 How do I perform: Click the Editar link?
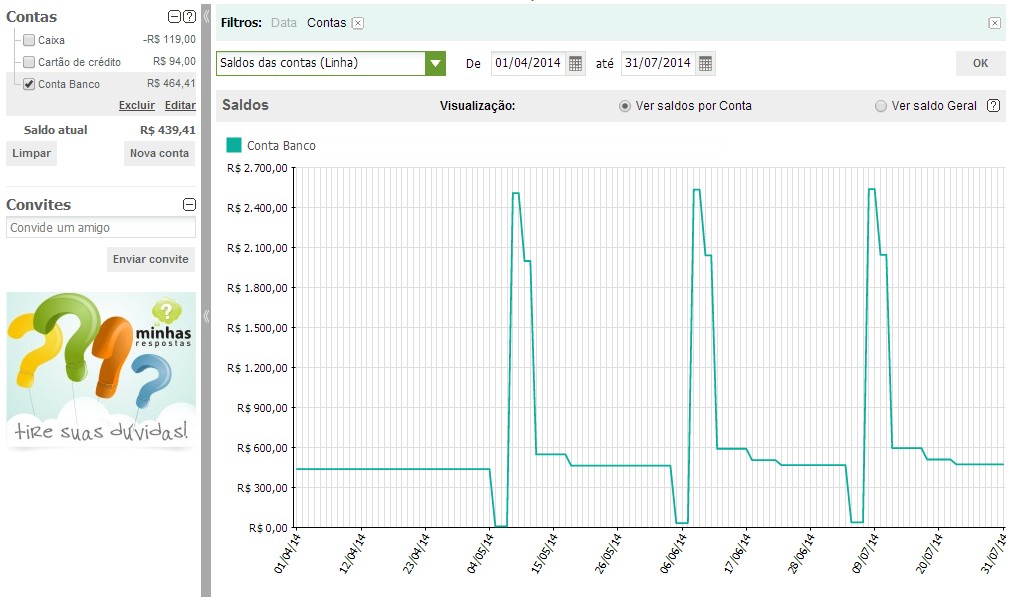click(180, 105)
